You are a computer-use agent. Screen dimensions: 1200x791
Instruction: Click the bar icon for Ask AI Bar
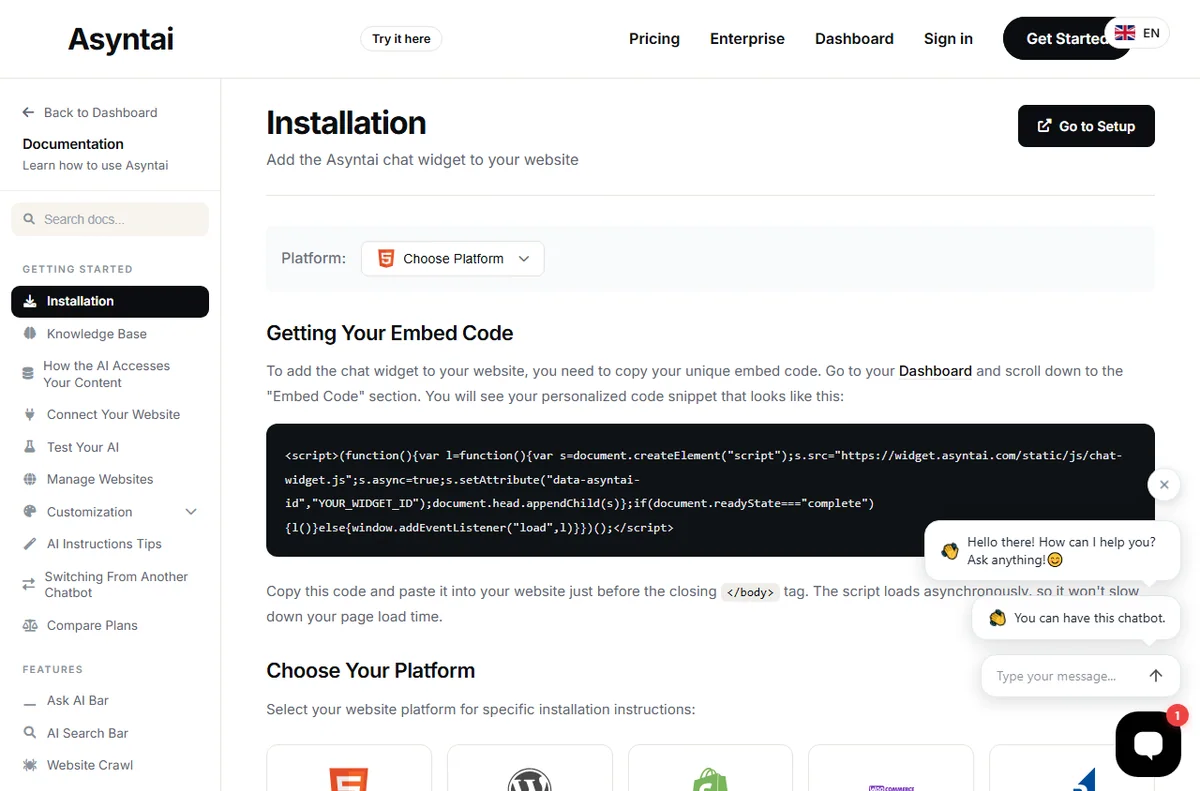coord(29,704)
